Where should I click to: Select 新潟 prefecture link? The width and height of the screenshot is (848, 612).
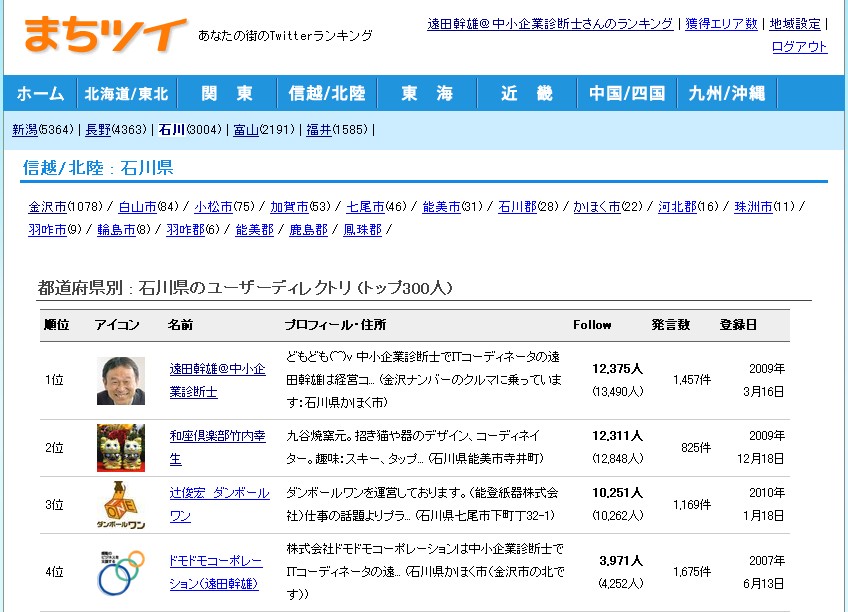click(x=25, y=130)
